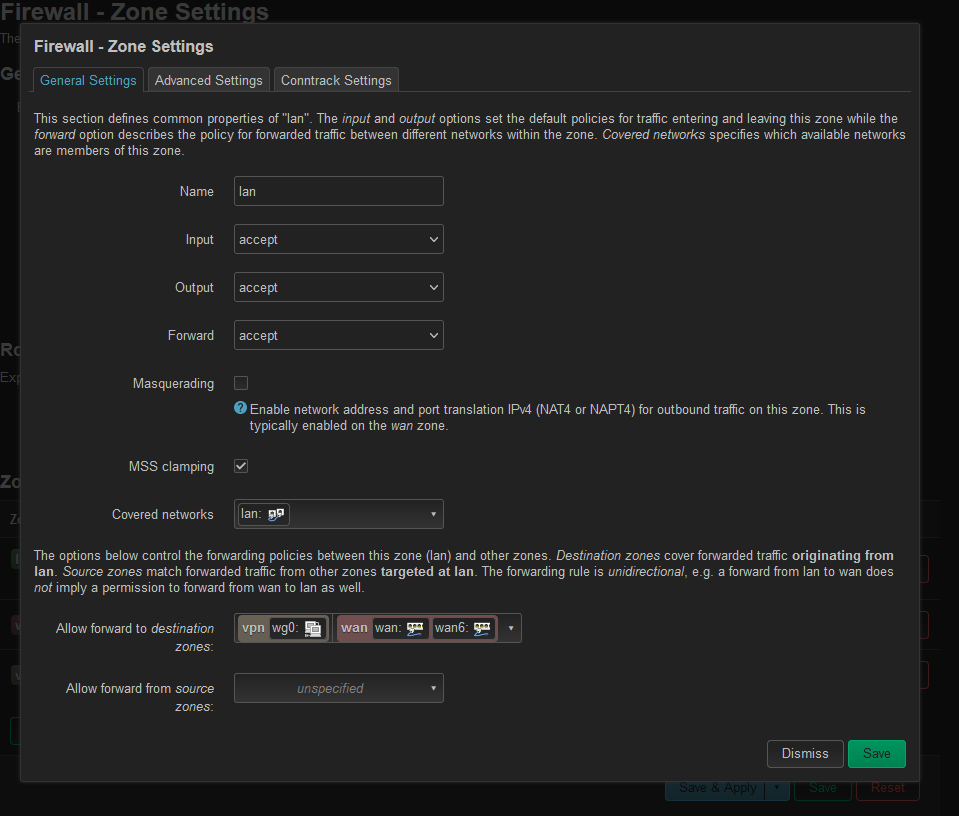Screen dimensions: 959x816
Task: Click the wan6 interface icon in destination zones
Action: pos(482,628)
